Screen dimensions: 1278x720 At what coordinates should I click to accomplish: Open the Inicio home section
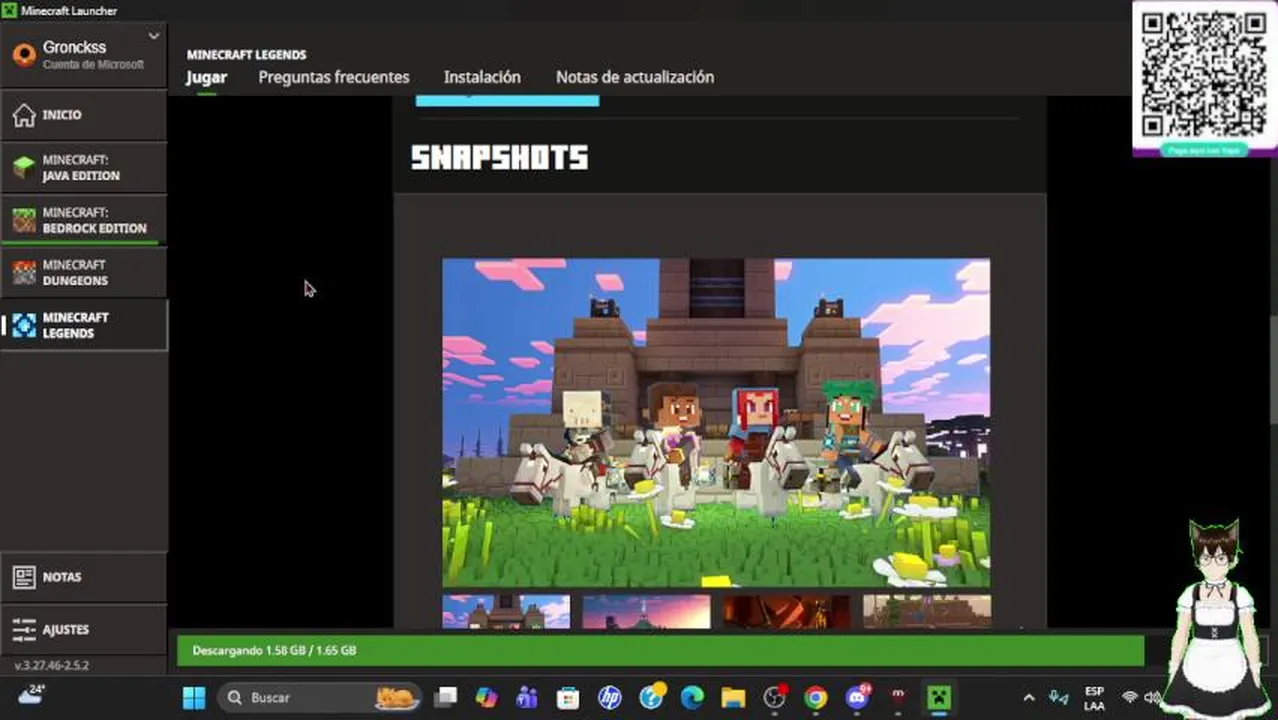tap(83, 115)
